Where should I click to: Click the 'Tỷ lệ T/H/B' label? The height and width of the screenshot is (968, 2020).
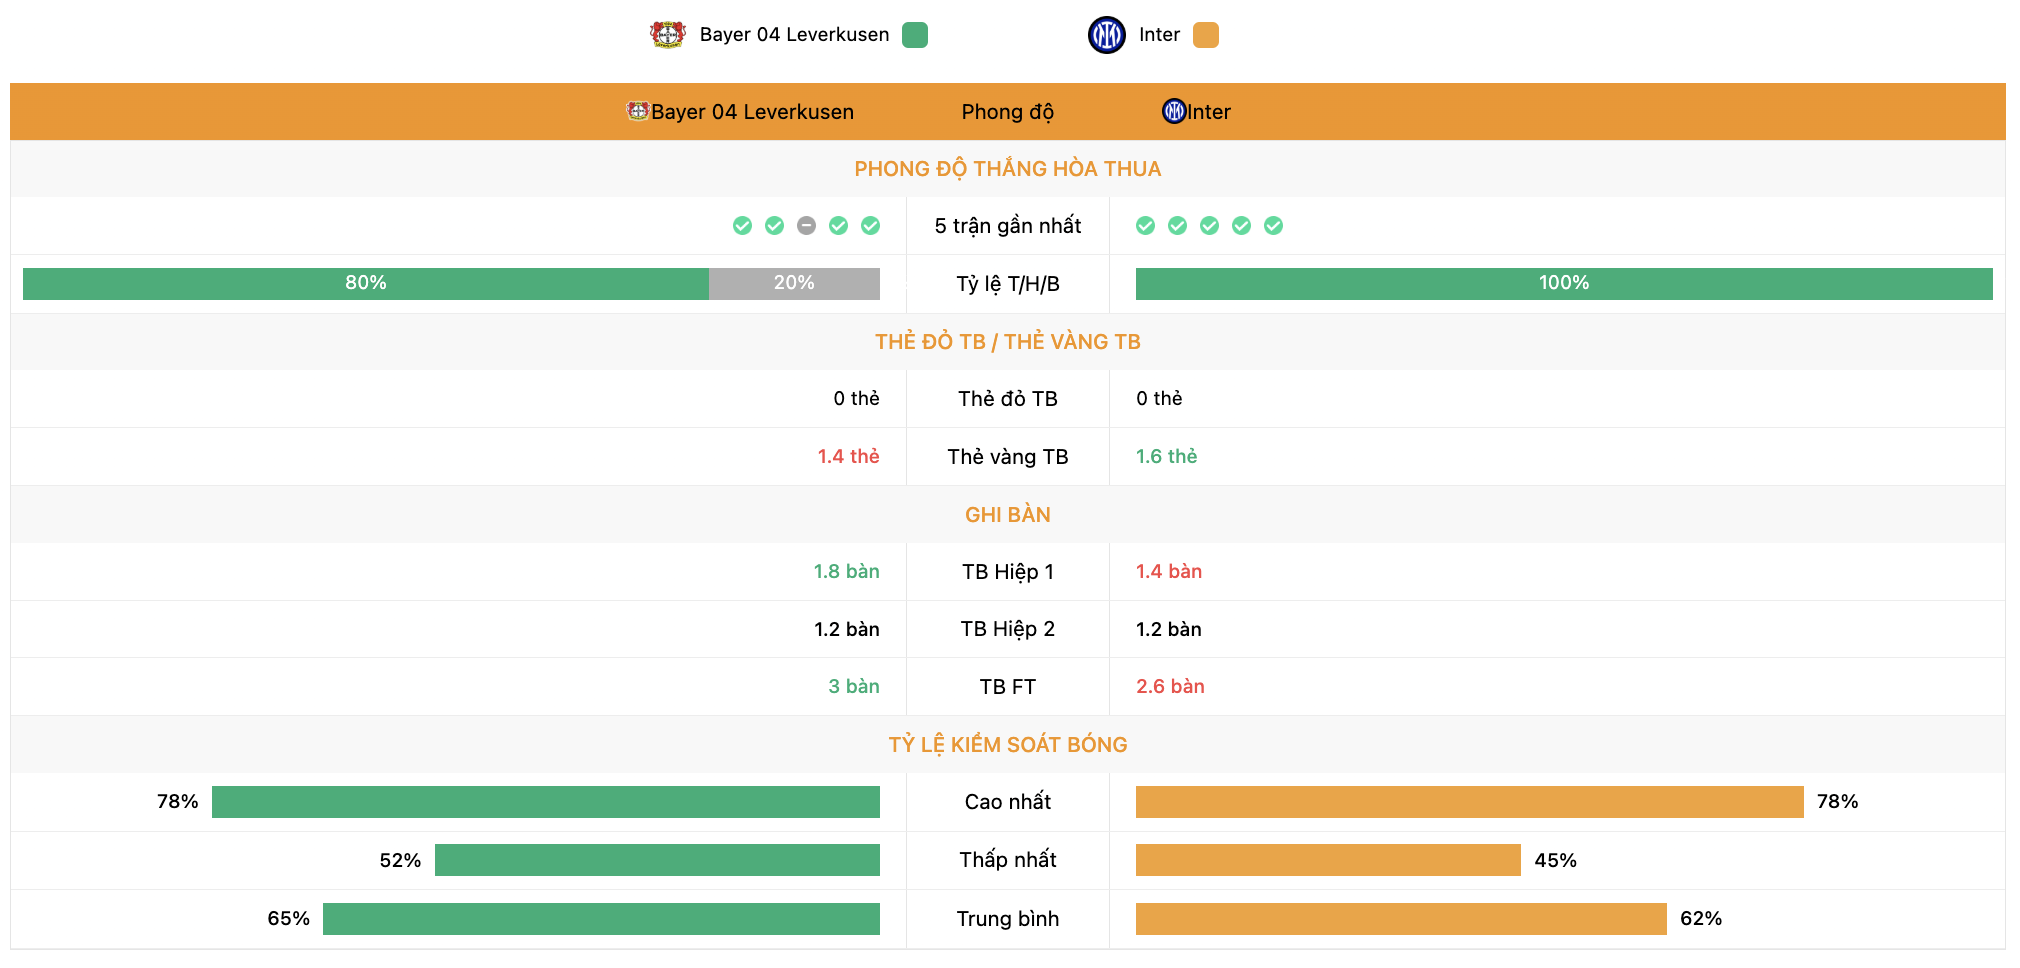(x=1008, y=284)
